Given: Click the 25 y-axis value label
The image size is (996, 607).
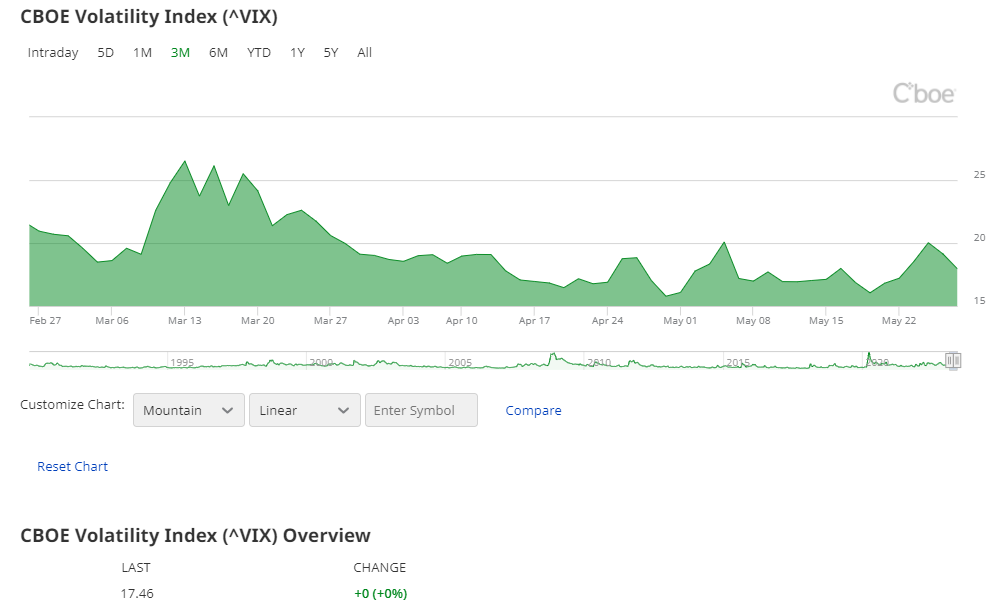Looking at the screenshot, I should 979,175.
